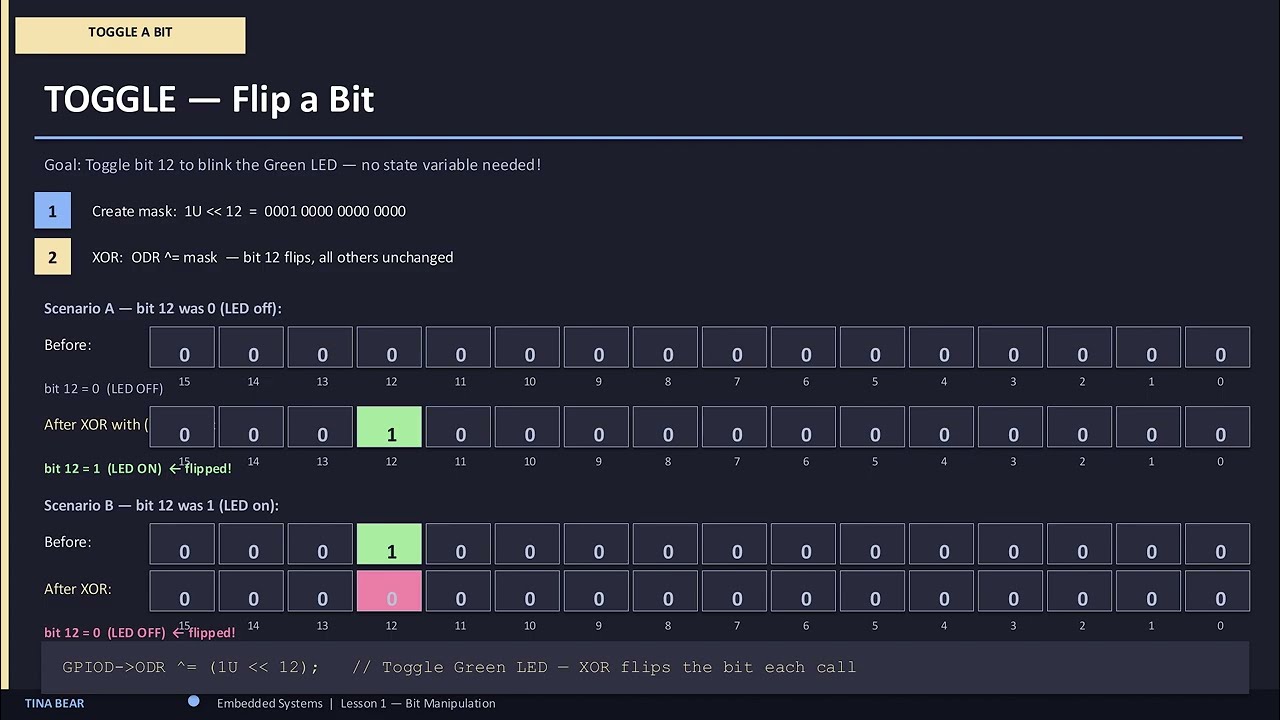
Task: Click the Scenario B heading
Action: pos(161,505)
